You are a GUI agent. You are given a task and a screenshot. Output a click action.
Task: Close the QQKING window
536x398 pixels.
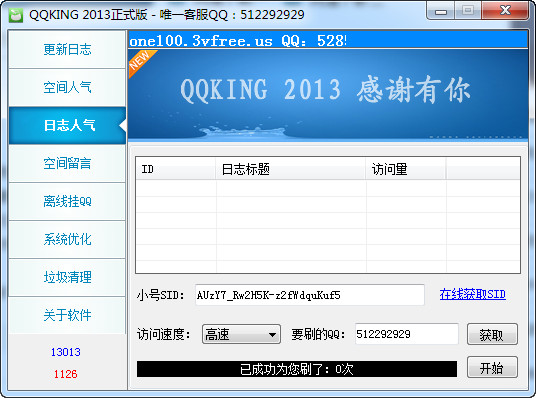click(x=505, y=11)
